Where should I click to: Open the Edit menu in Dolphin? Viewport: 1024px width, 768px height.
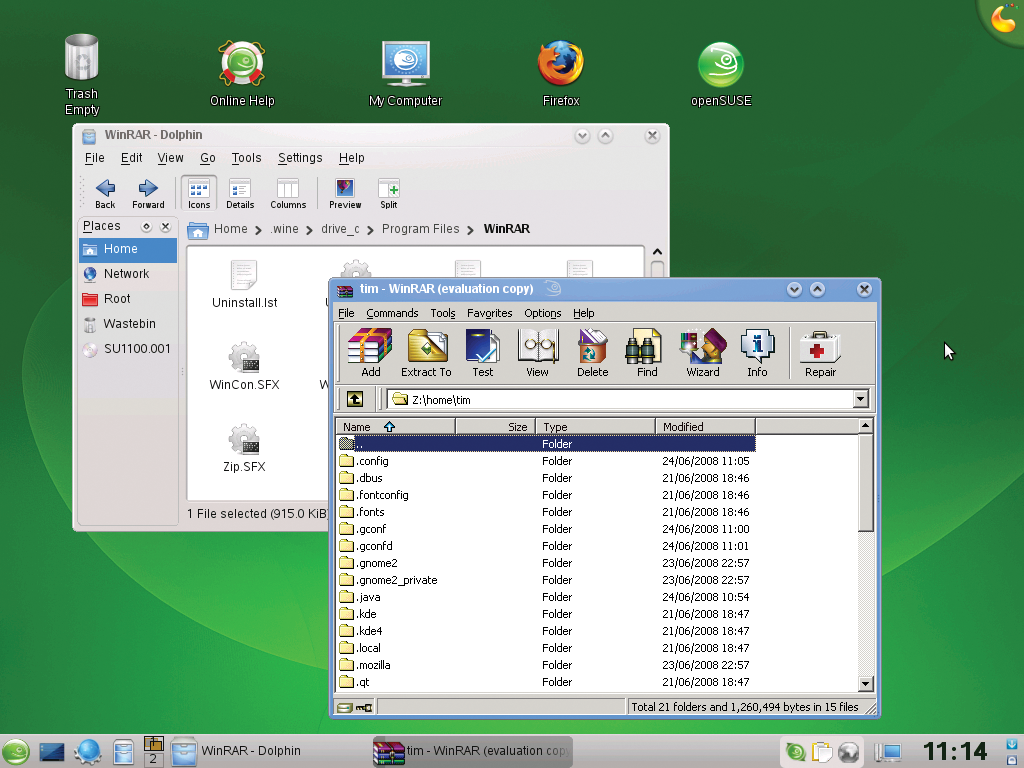[131, 158]
